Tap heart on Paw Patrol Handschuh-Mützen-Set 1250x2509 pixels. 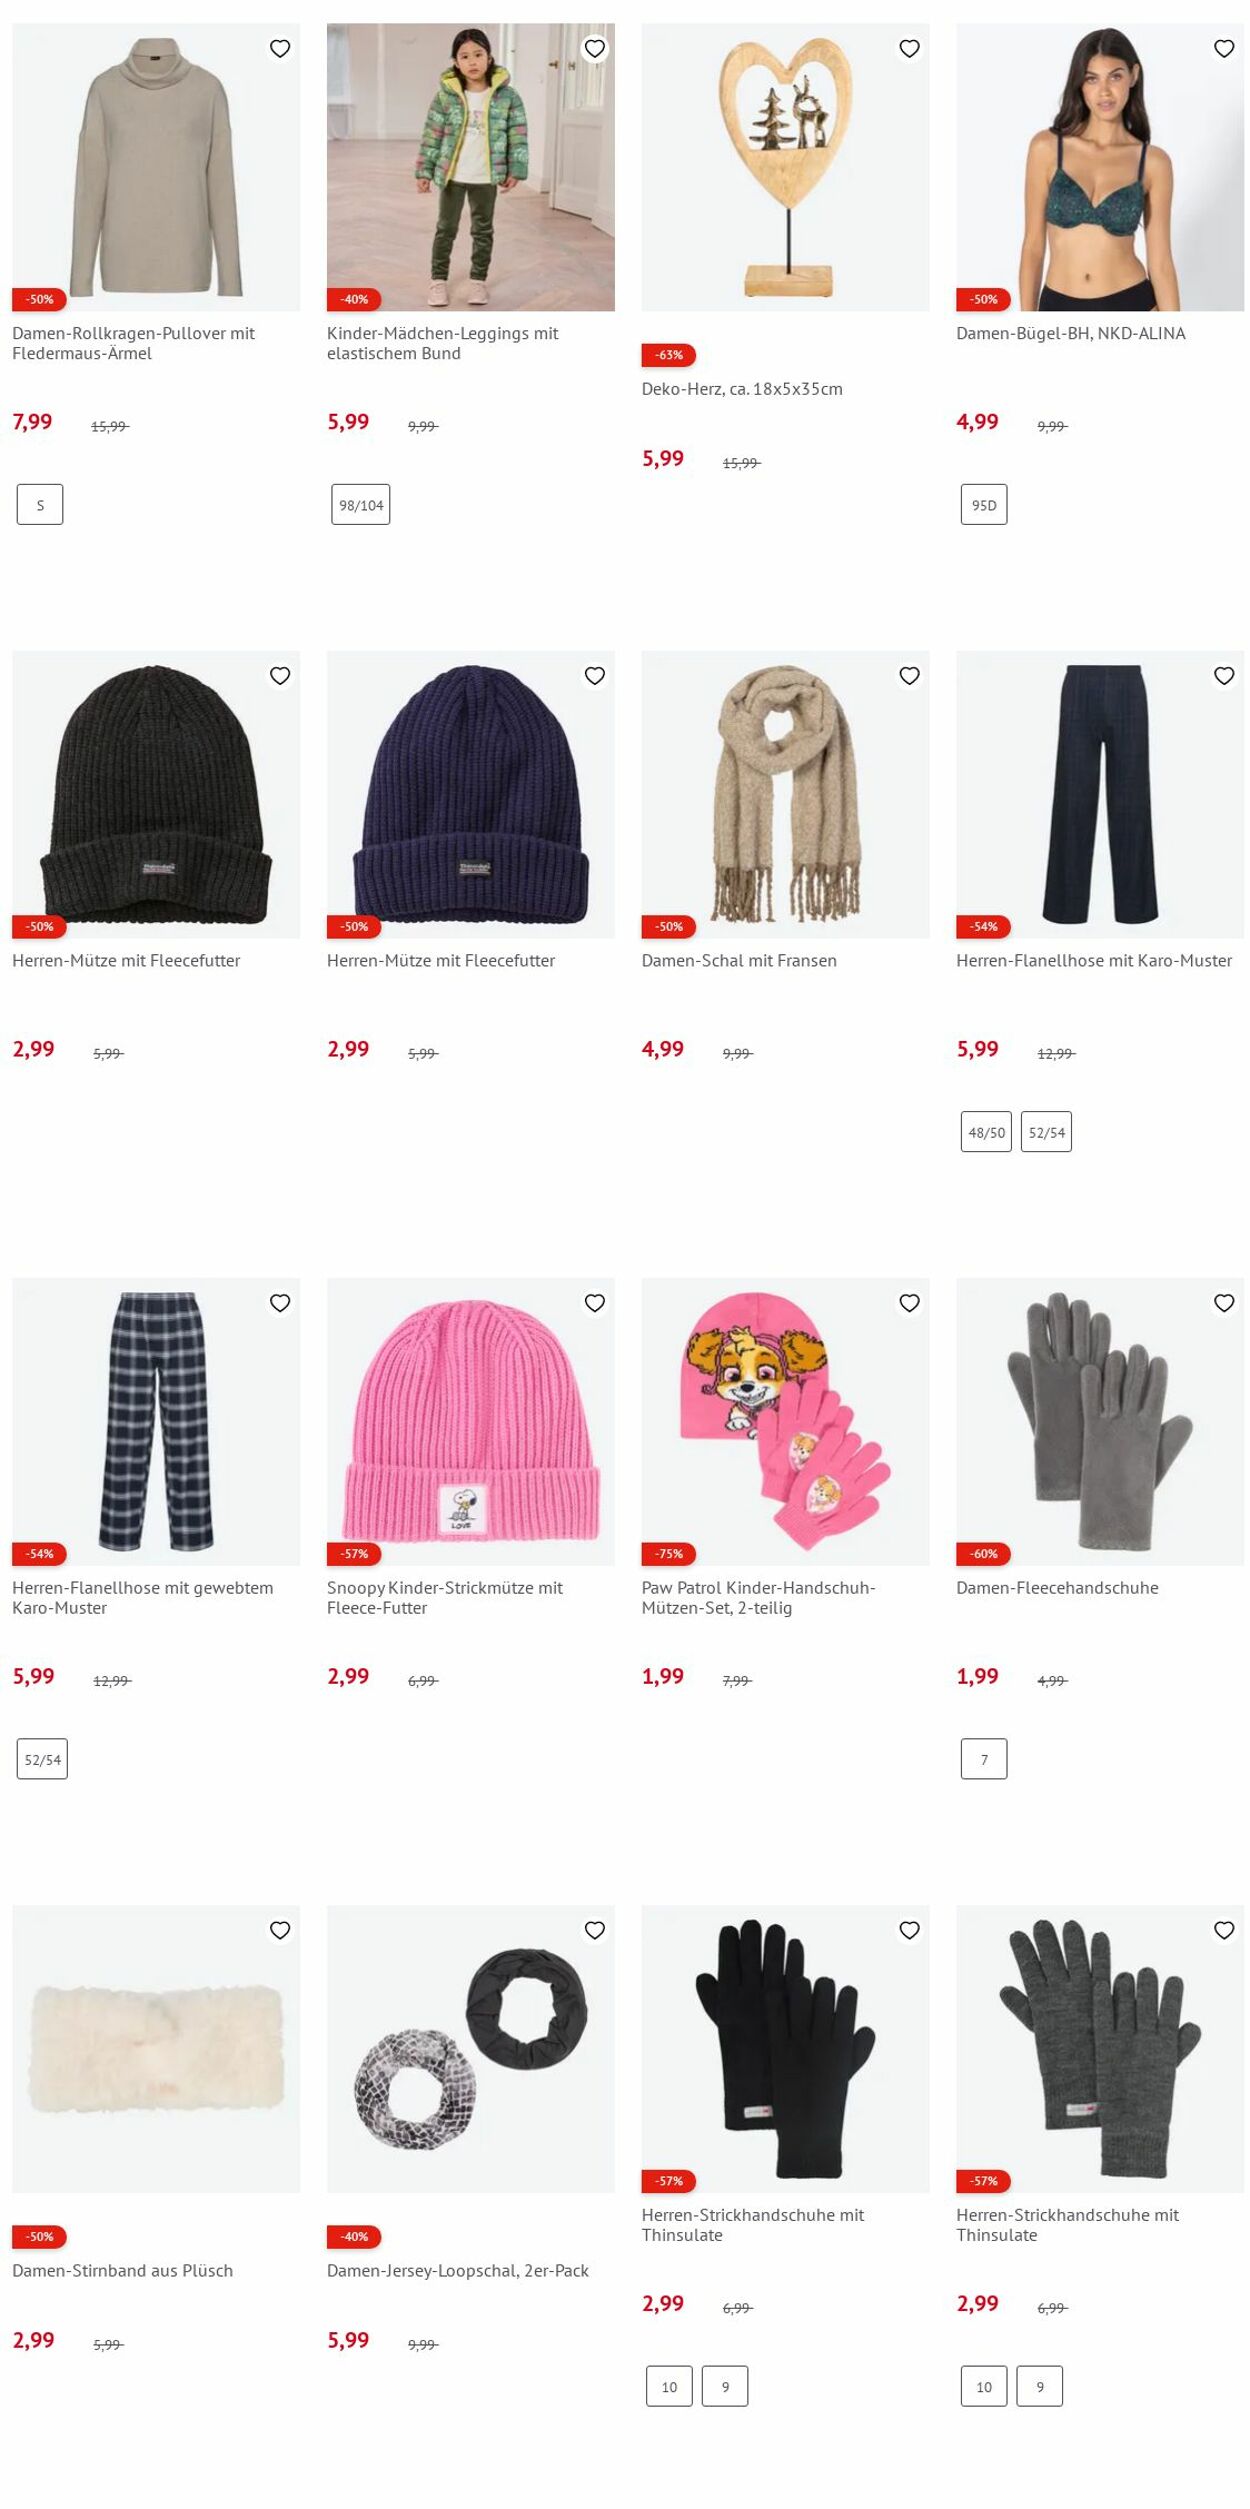(x=909, y=1303)
